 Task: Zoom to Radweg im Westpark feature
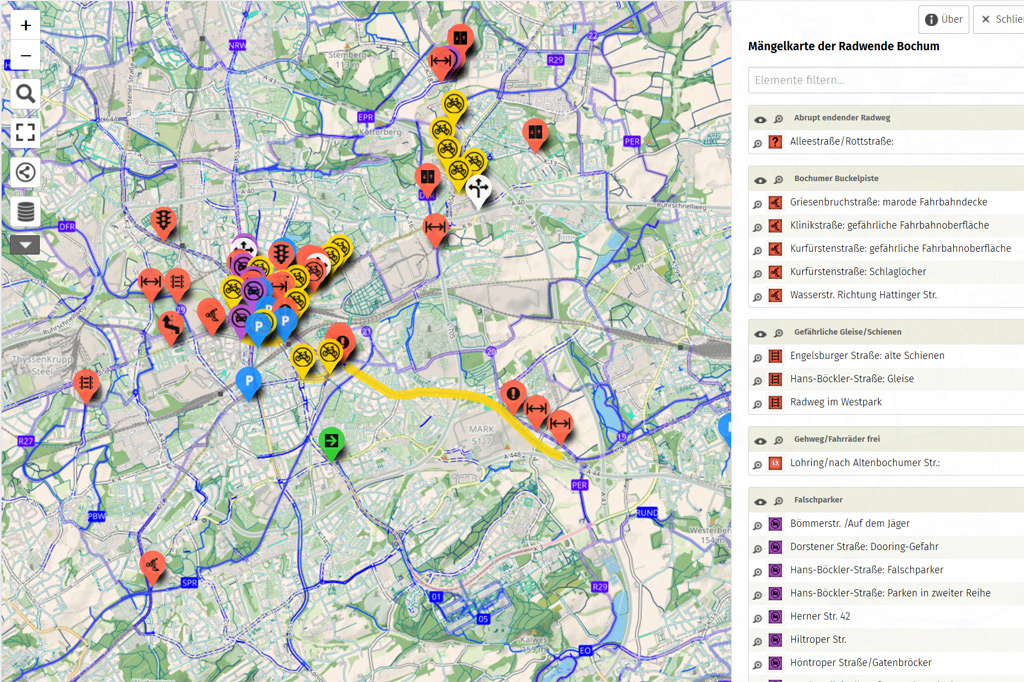tap(758, 404)
